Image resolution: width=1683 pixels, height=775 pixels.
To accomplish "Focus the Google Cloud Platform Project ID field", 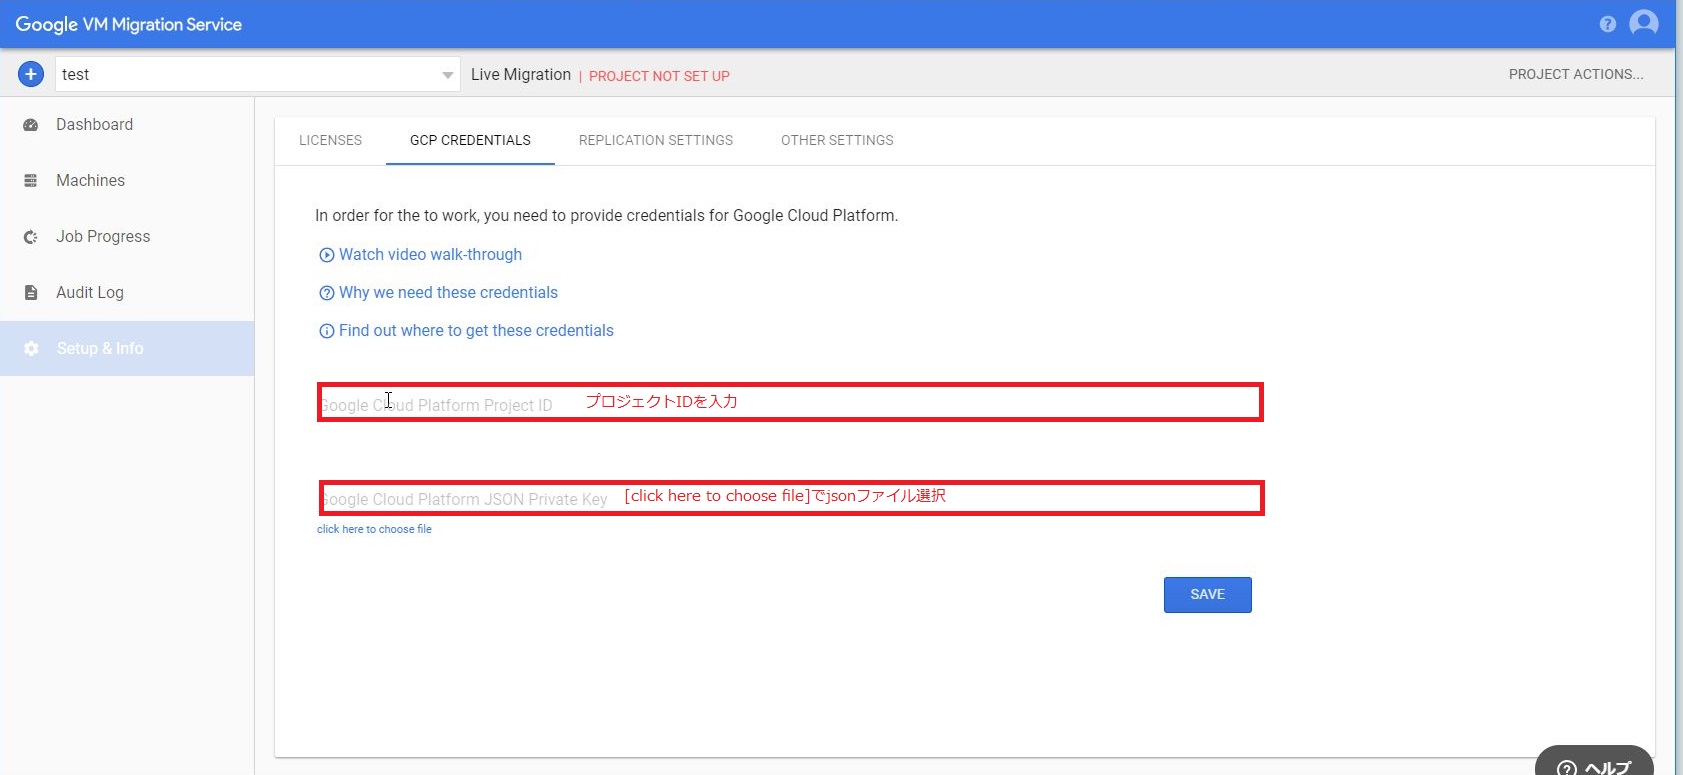I will tap(790, 402).
